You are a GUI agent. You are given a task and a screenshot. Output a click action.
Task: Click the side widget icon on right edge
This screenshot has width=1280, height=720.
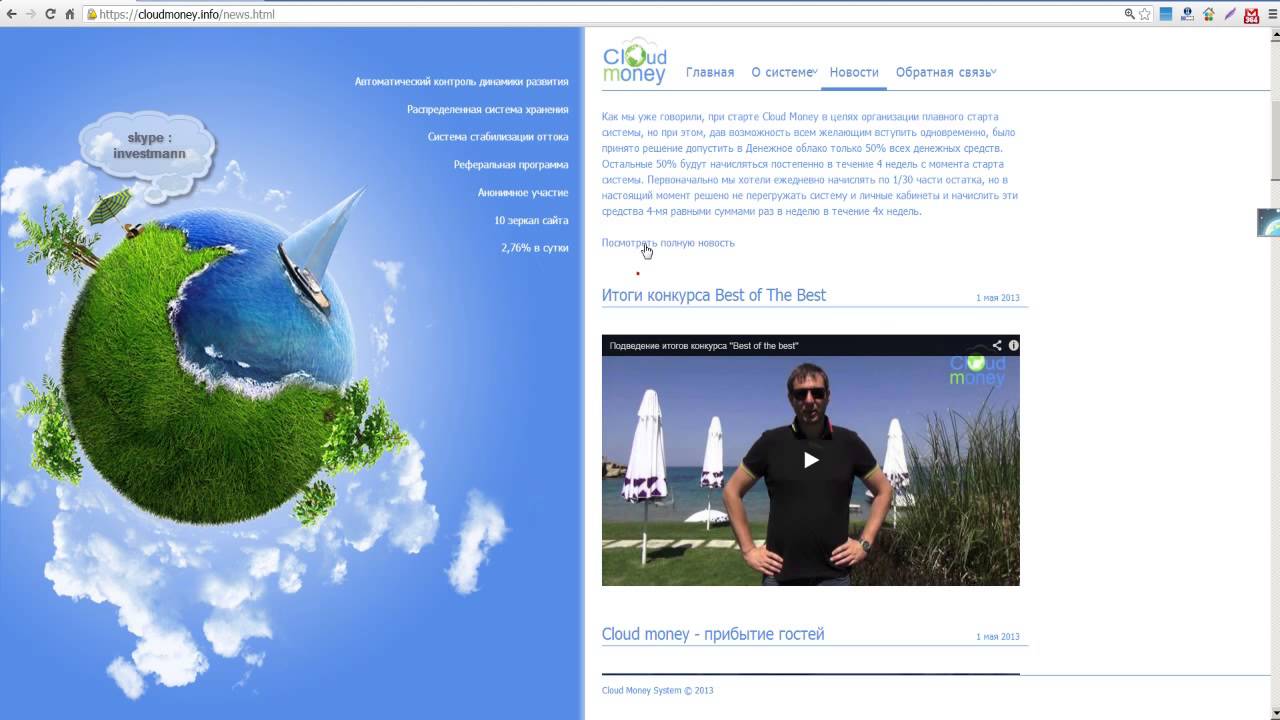point(1268,222)
